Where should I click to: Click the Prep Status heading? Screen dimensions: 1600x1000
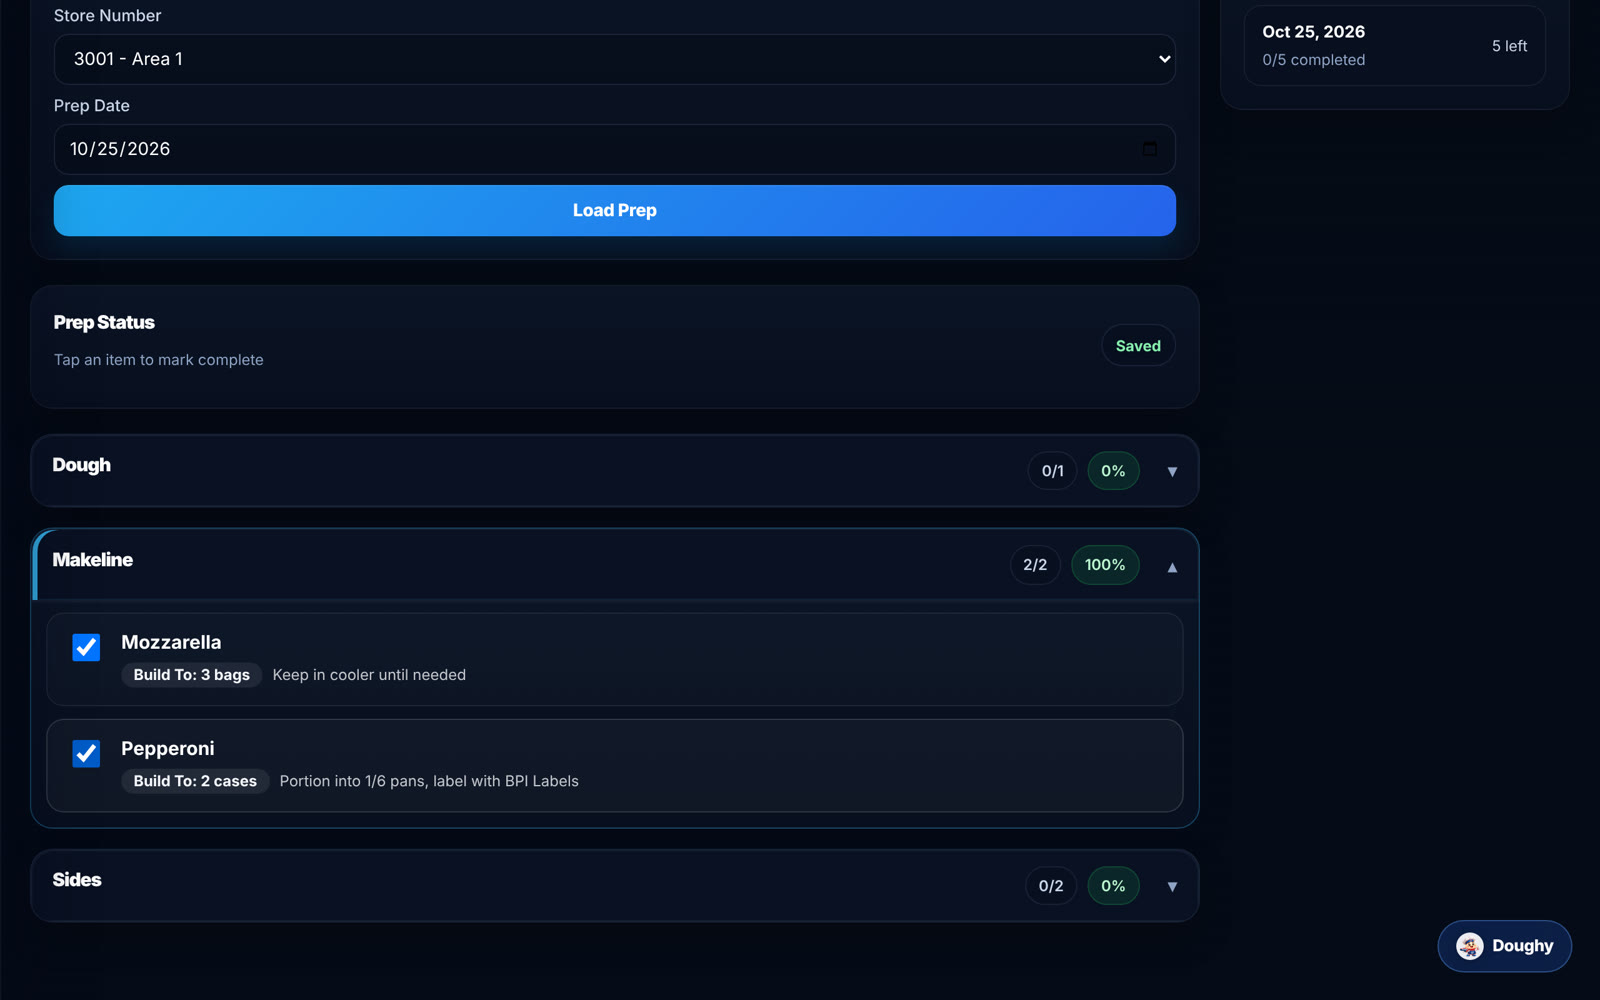(104, 323)
